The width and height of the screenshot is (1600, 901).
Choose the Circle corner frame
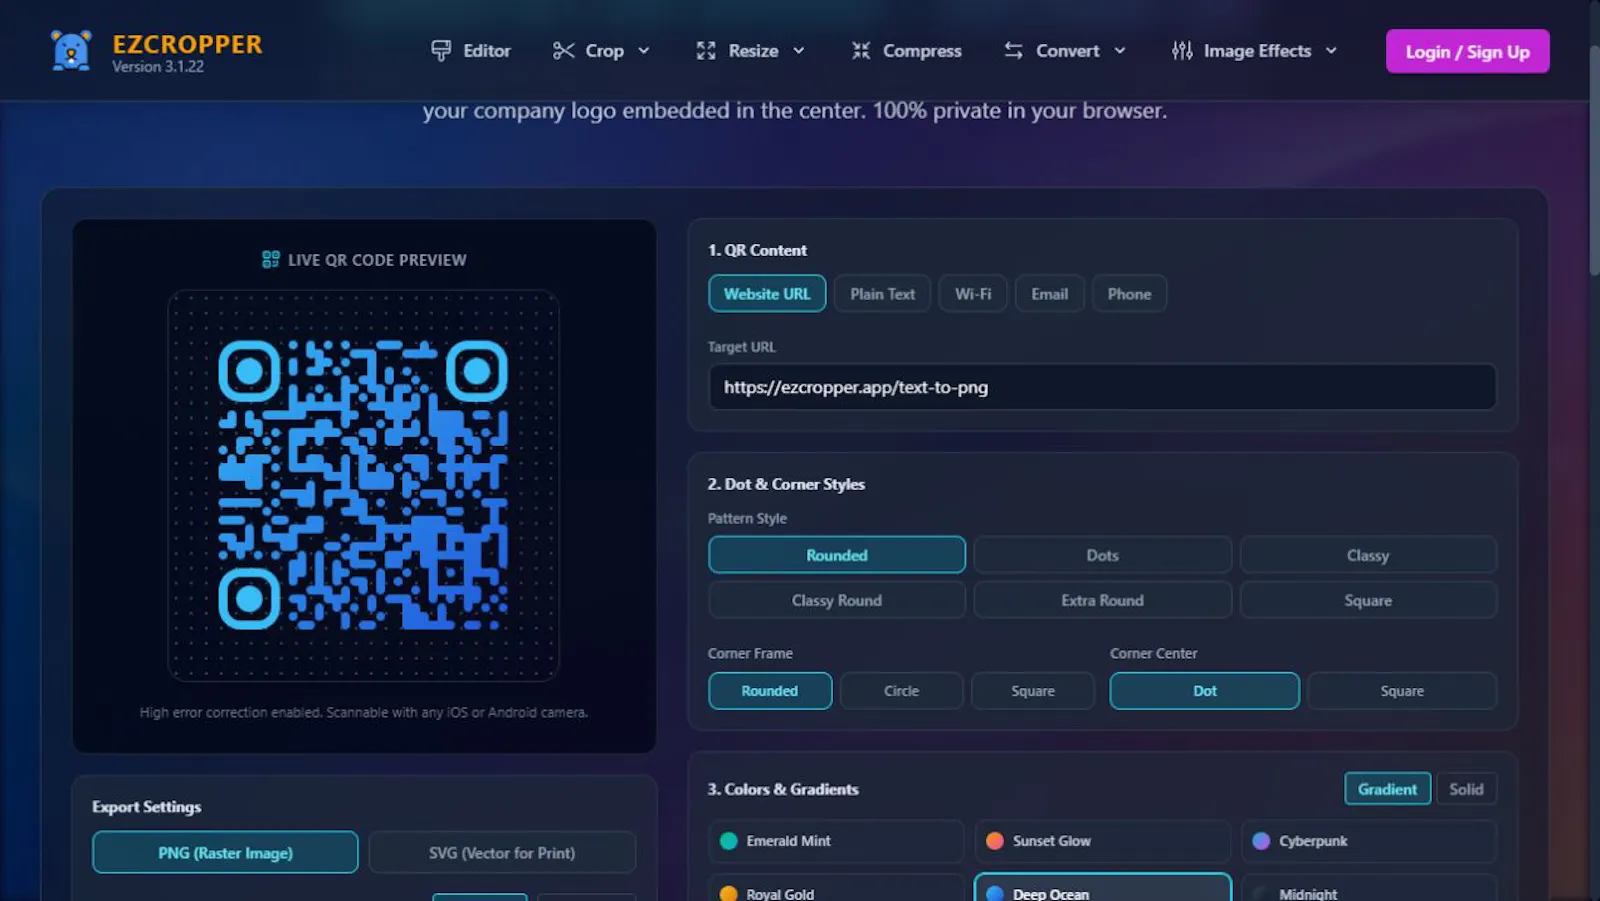coord(901,691)
